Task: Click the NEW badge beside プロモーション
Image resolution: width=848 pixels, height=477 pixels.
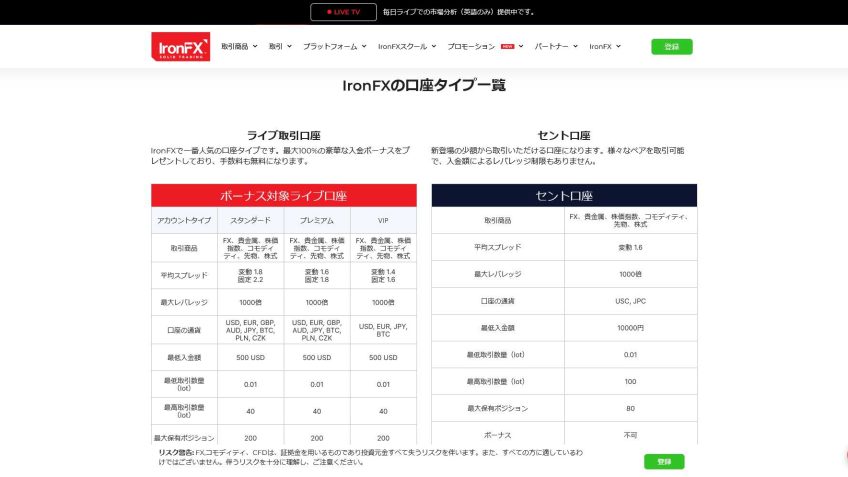Action: [508, 46]
